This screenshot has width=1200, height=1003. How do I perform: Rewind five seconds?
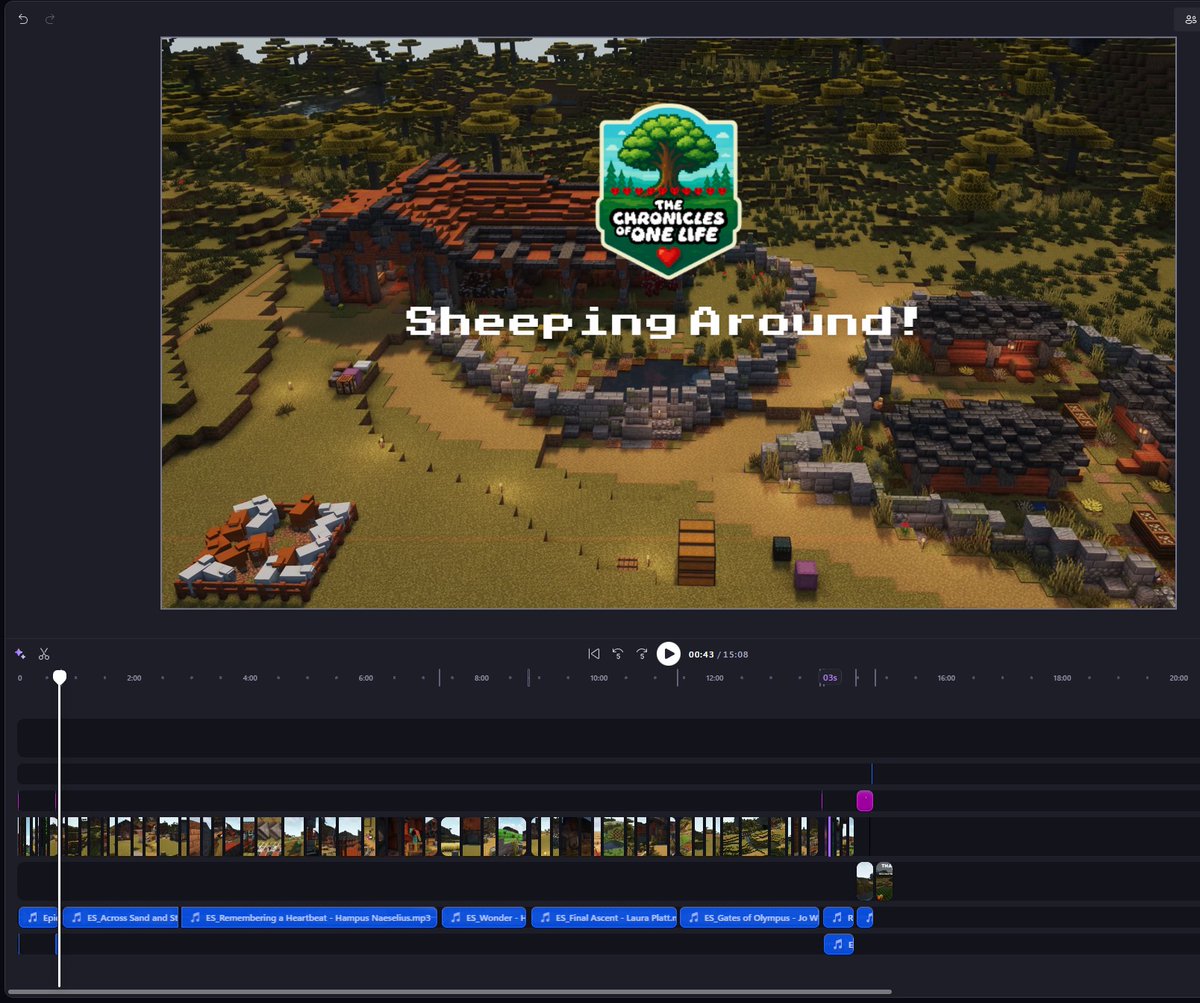(x=618, y=654)
